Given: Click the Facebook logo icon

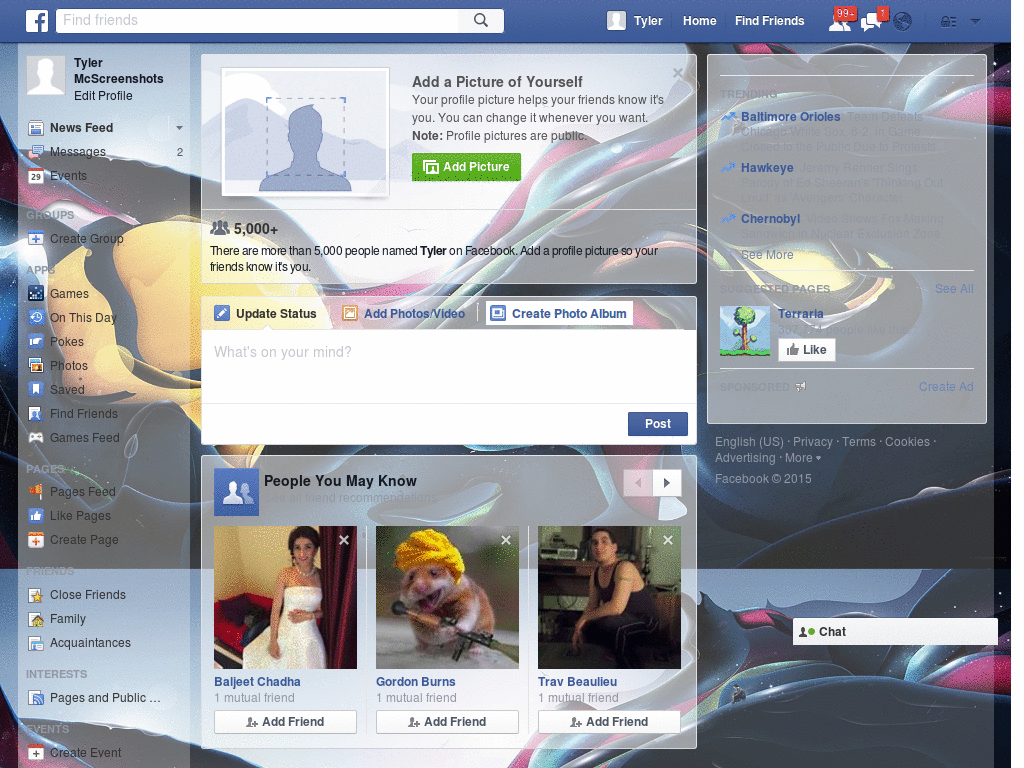Looking at the screenshot, I should coord(37,20).
